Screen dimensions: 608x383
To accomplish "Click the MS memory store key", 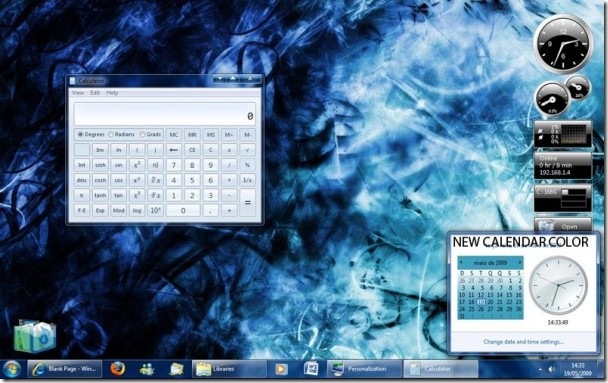I will tap(211, 135).
